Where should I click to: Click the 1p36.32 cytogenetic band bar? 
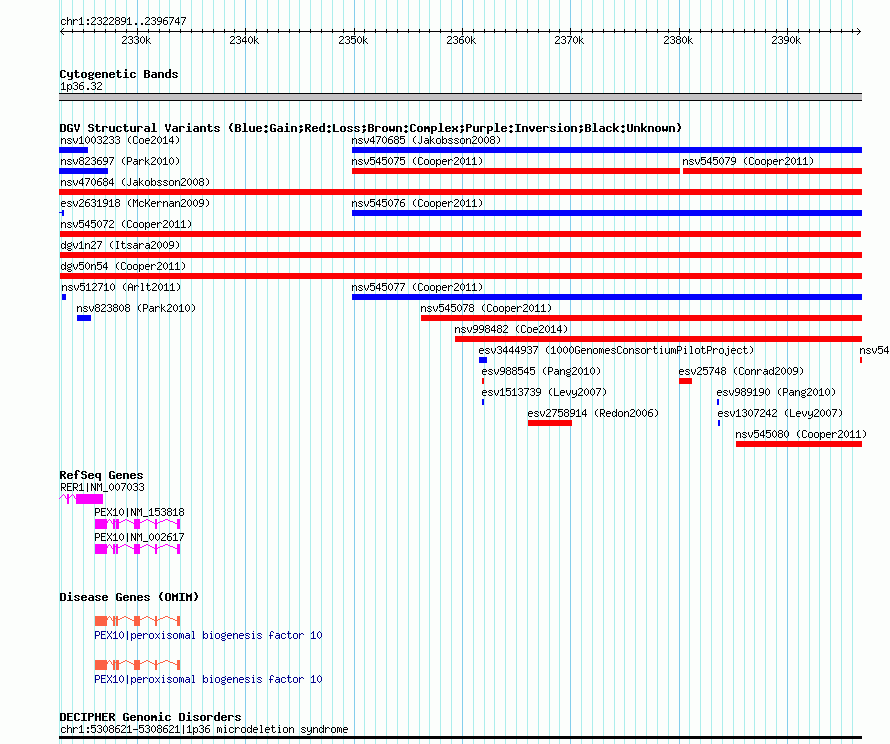pos(460,97)
